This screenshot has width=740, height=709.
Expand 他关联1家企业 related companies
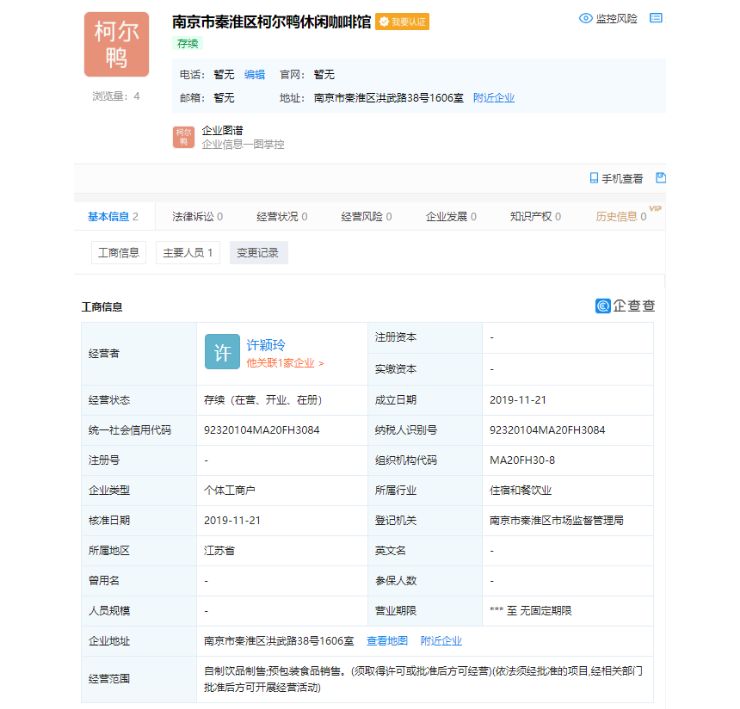[285, 363]
